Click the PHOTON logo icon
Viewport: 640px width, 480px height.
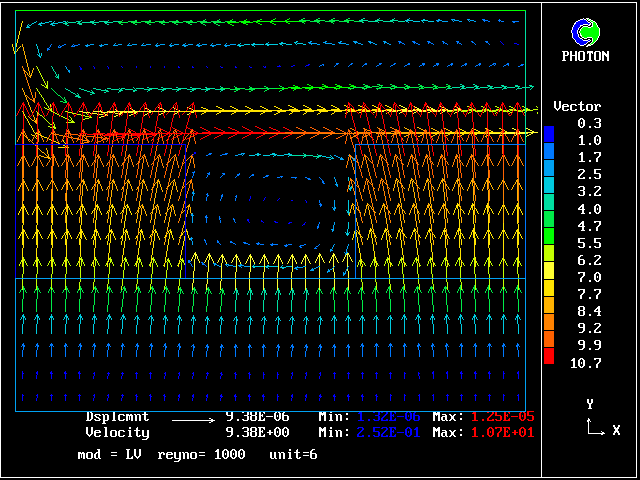point(585,32)
